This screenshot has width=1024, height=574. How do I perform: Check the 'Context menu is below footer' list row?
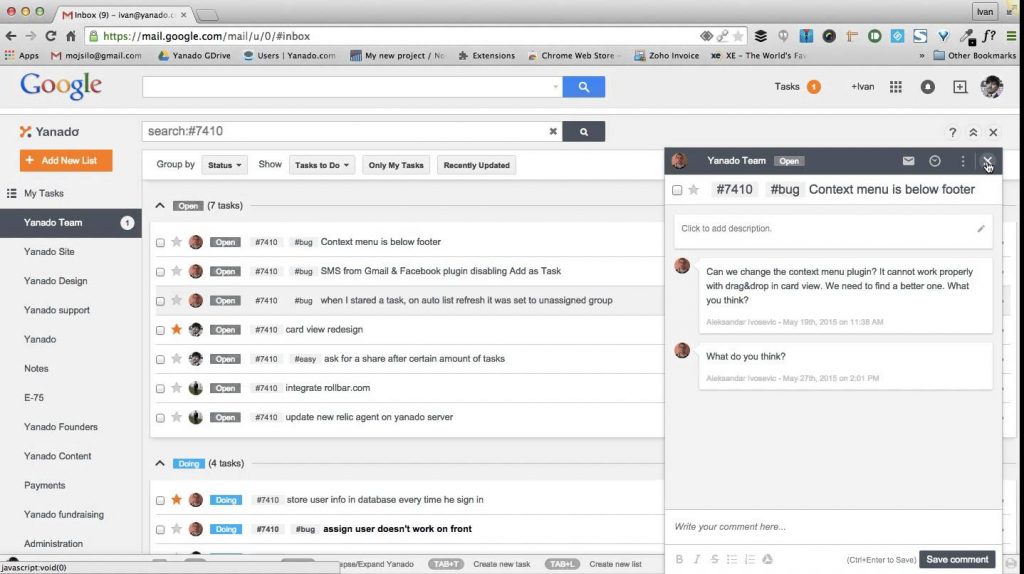tap(160, 242)
